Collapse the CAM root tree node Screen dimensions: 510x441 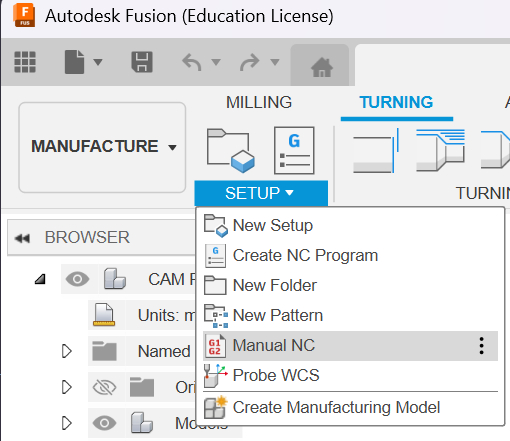tap(40, 279)
